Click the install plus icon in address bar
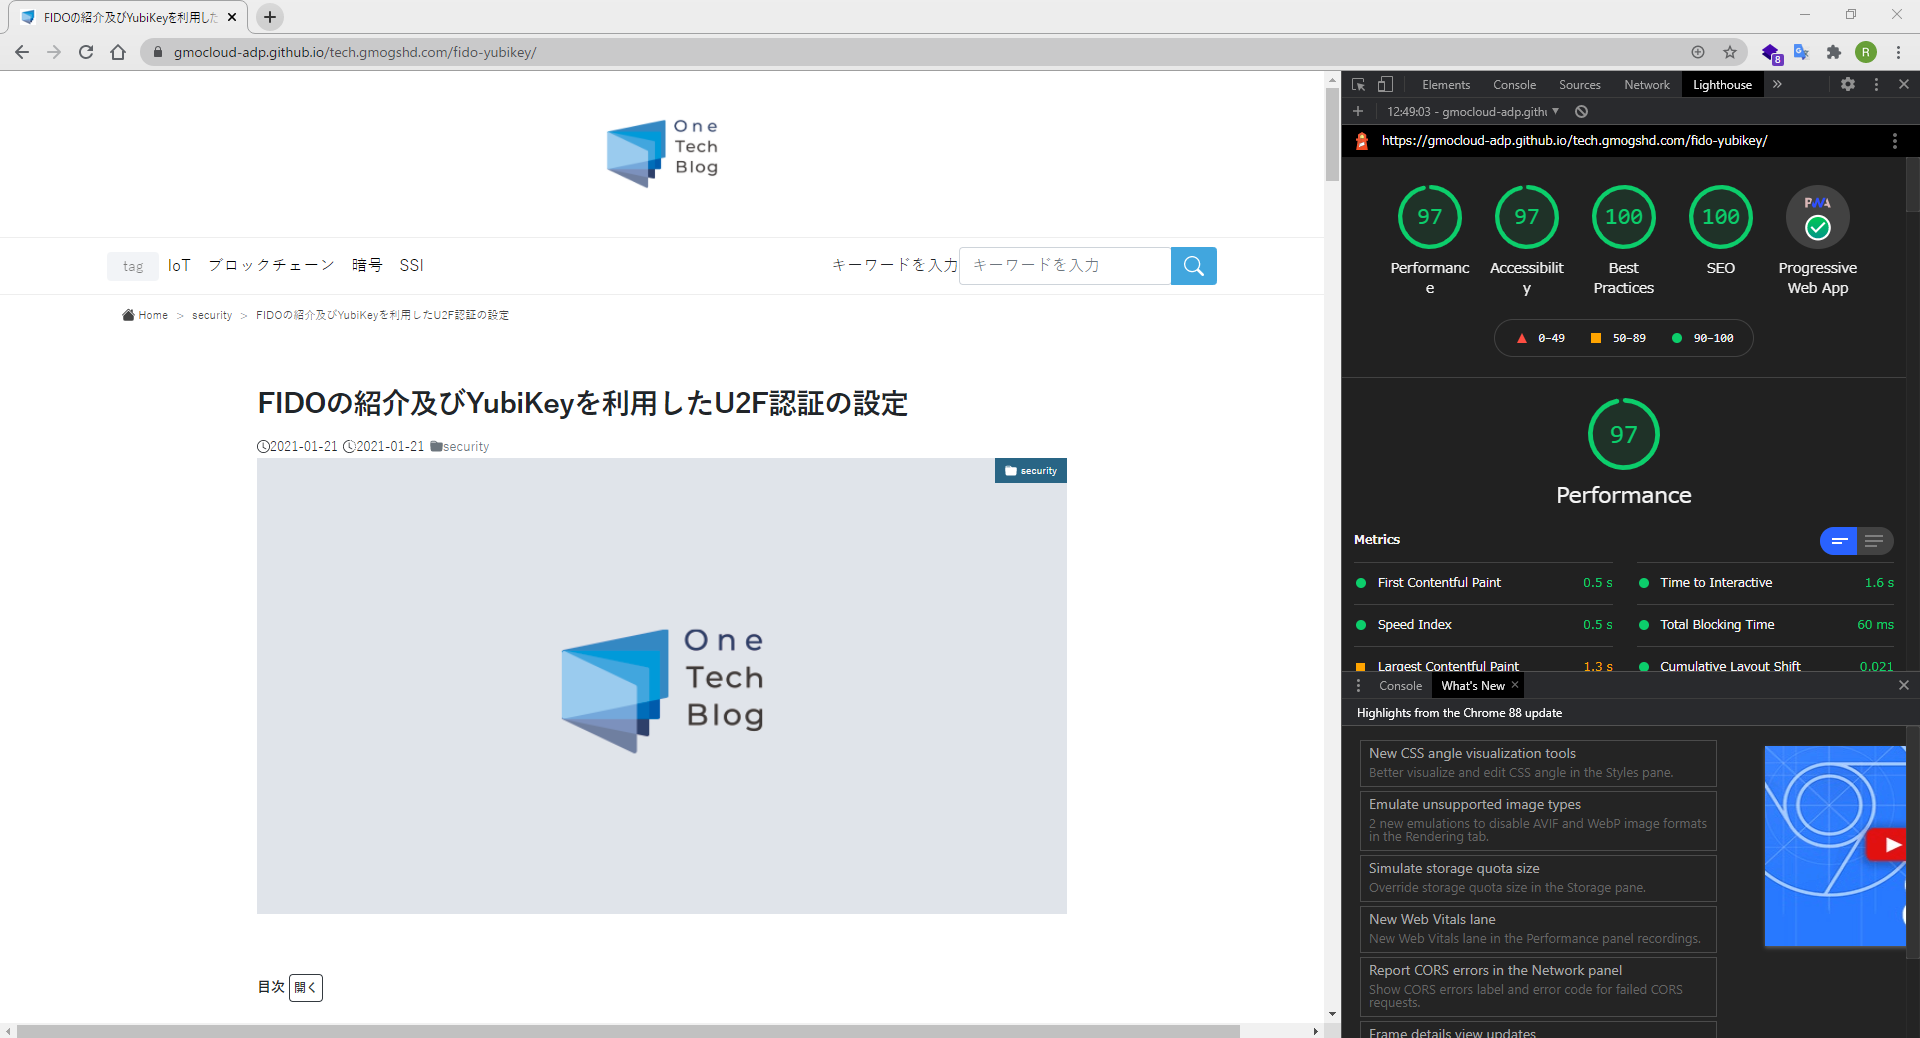1920x1038 pixels. tap(1698, 52)
